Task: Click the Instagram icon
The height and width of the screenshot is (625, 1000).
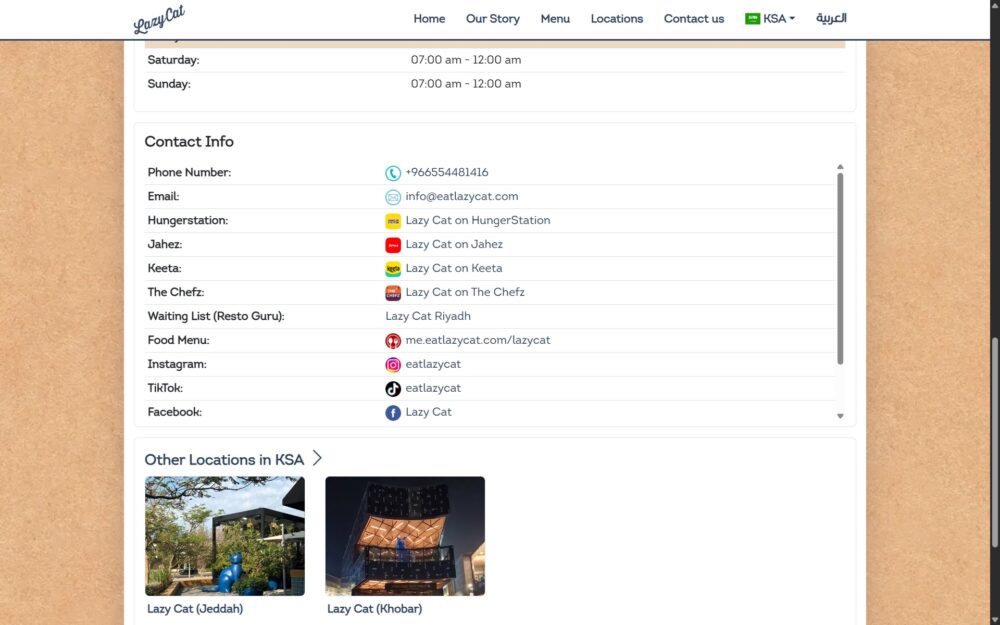Action: (x=393, y=365)
